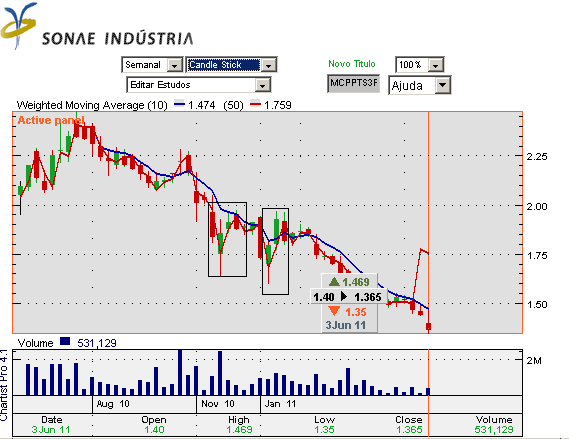Click the 3Jun 11 tooltip date
Viewport: 569px width, 439px height.
345,325
